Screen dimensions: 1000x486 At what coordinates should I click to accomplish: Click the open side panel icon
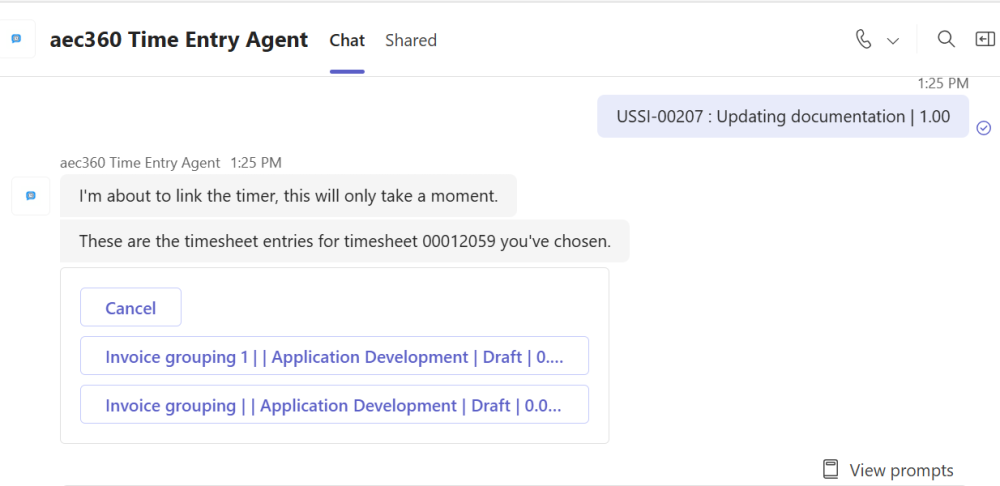click(x=985, y=39)
